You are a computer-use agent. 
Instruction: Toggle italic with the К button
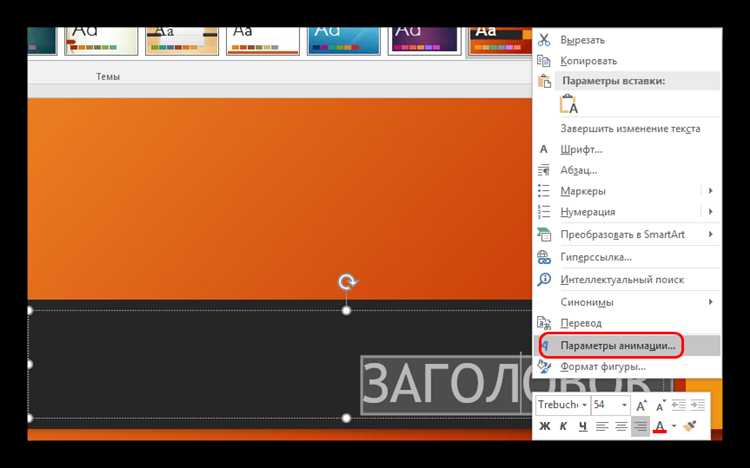tap(563, 426)
